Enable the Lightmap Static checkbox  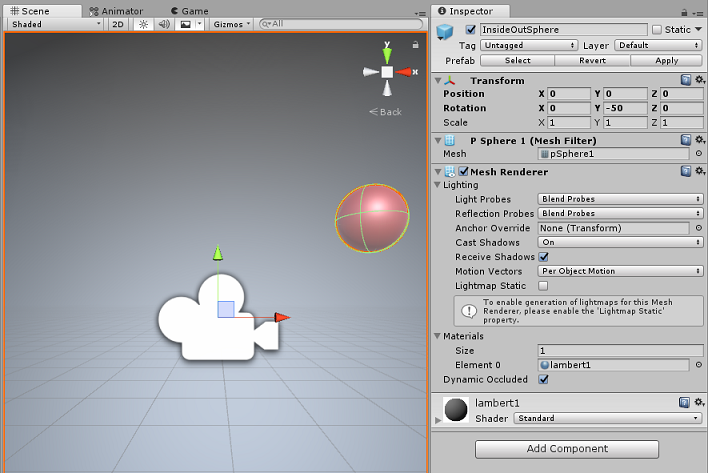(x=544, y=286)
